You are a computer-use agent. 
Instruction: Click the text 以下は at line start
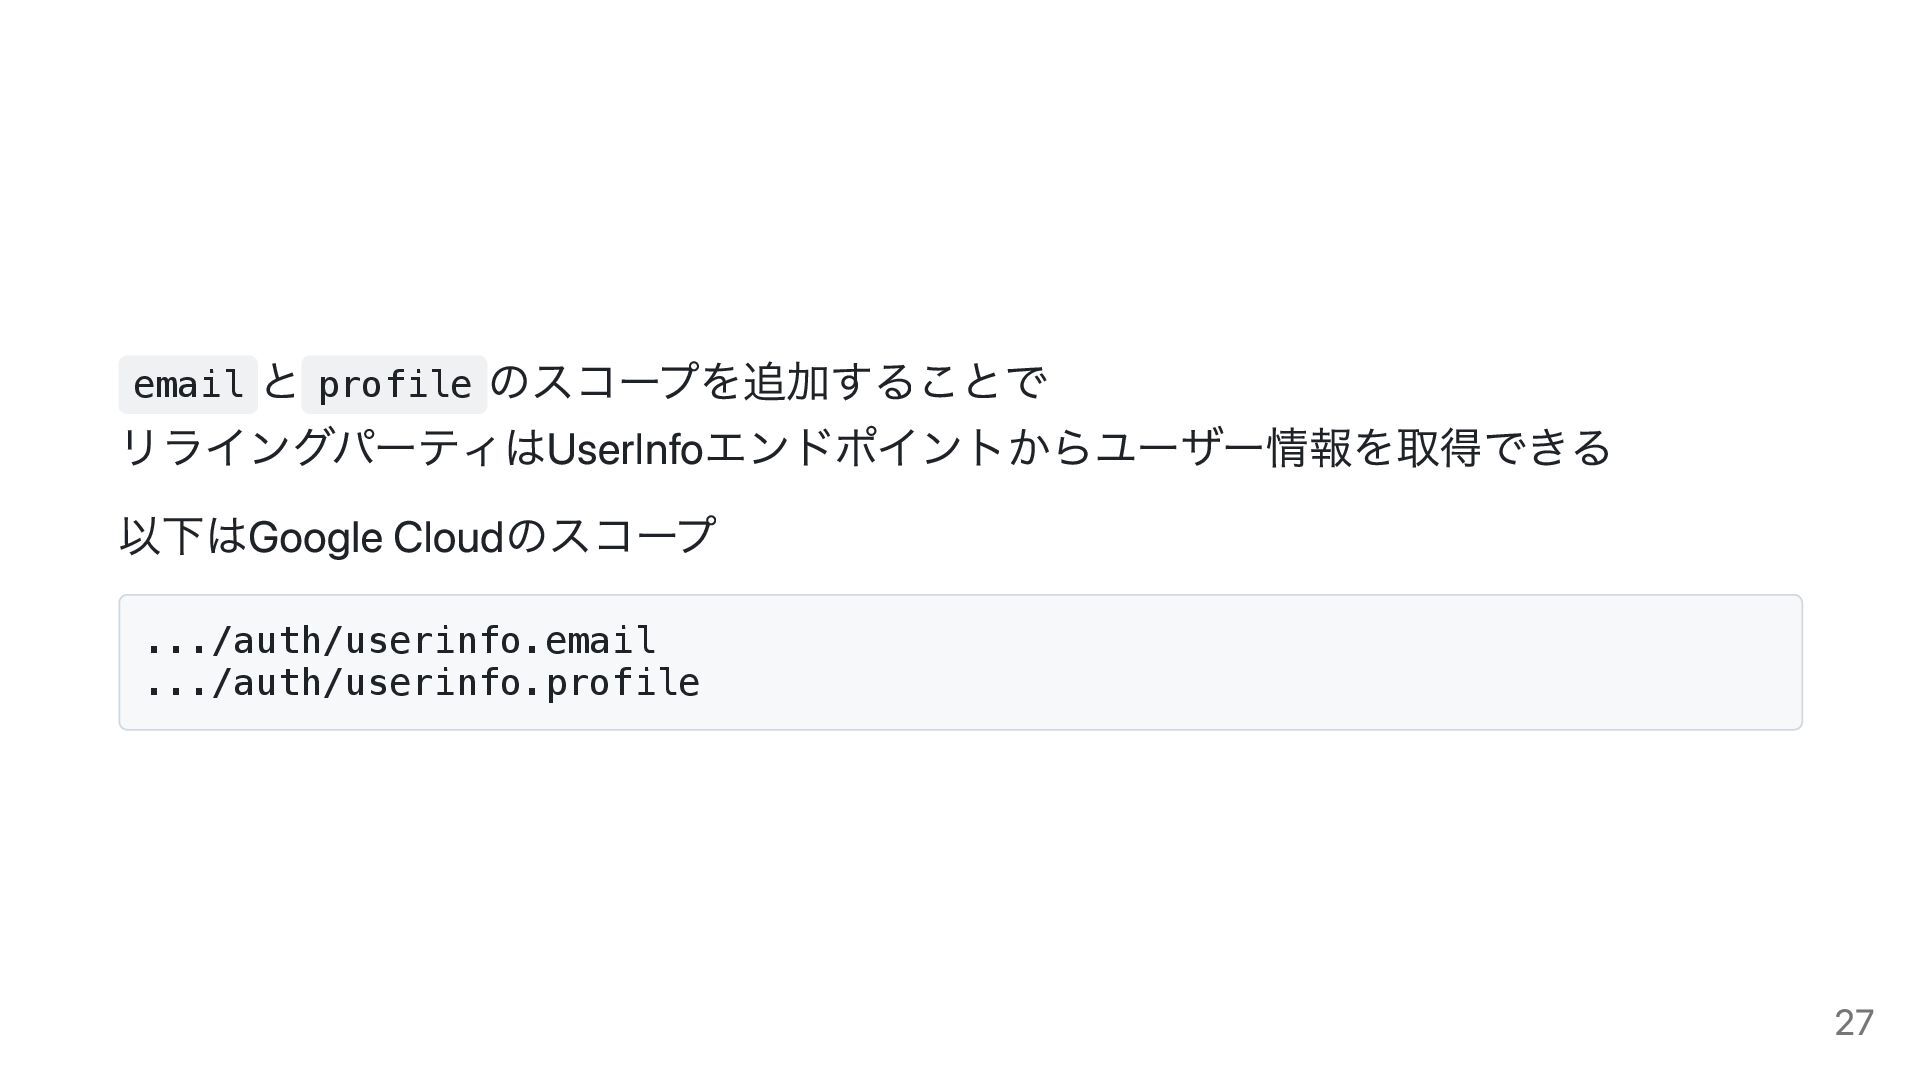click(x=183, y=537)
